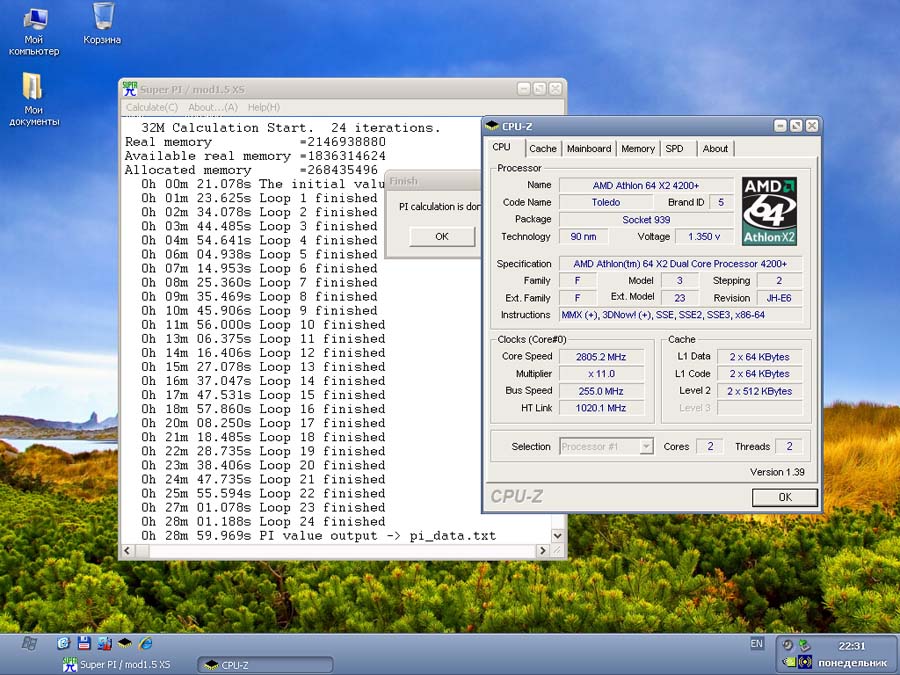
Task: Click the Core Speed 2805.2 MHz value
Action: pos(601,356)
